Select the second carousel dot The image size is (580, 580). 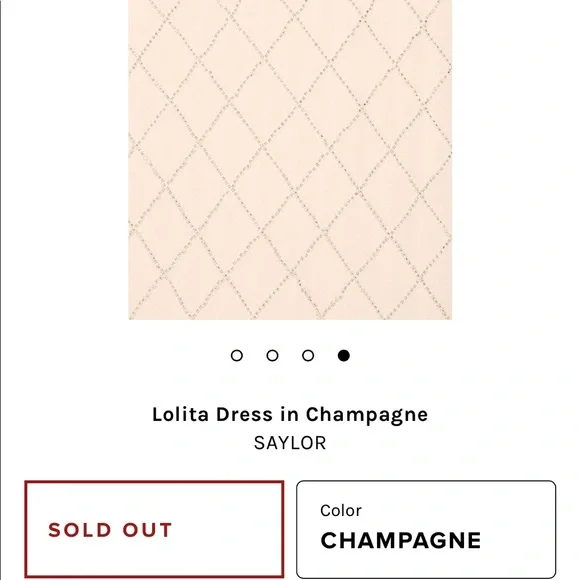point(272,355)
